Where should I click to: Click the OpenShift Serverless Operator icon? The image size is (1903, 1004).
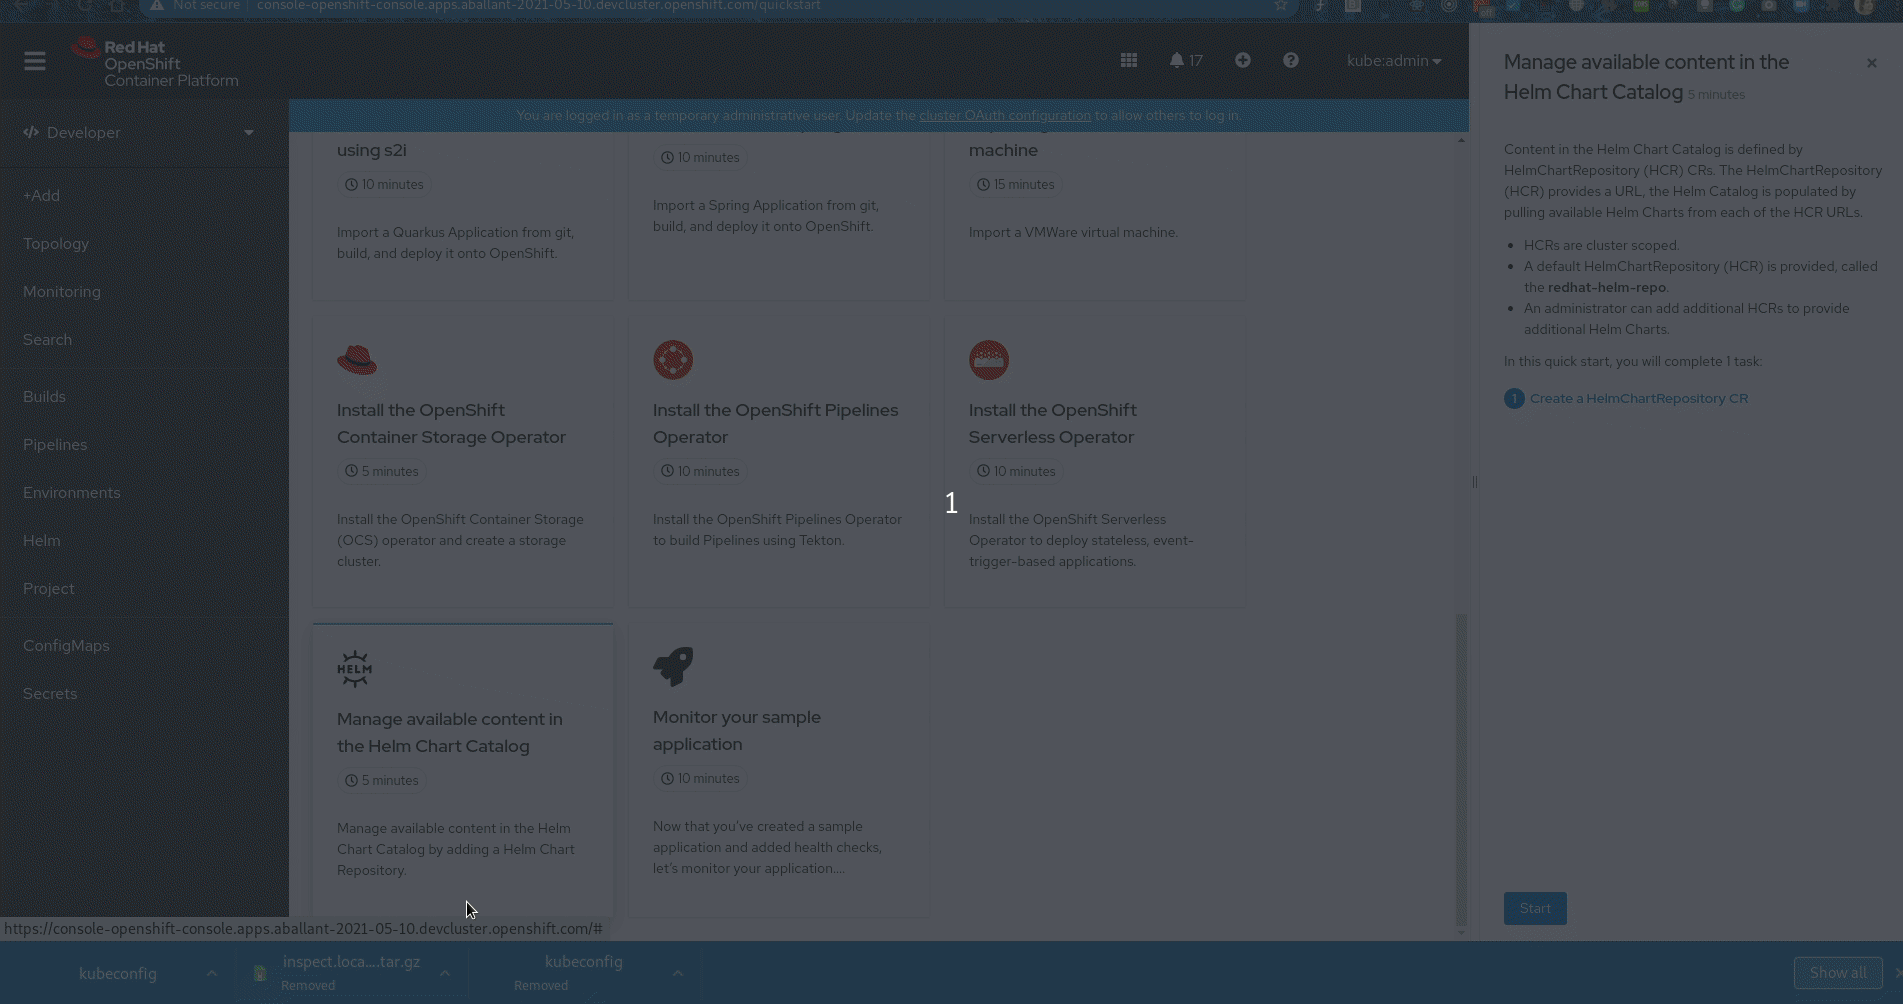tap(989, 360)
